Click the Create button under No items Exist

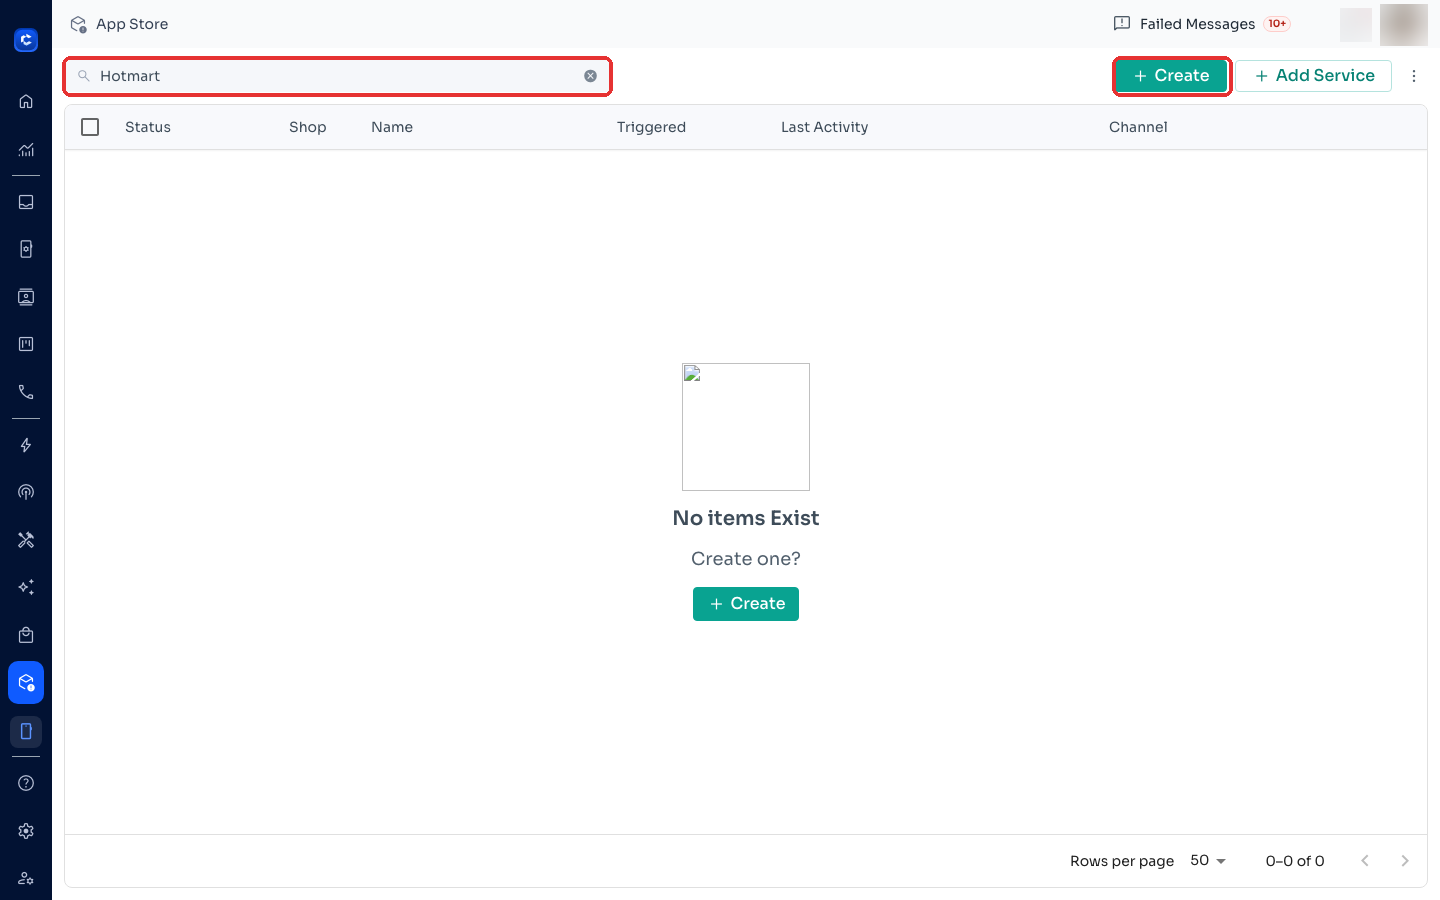746,604
